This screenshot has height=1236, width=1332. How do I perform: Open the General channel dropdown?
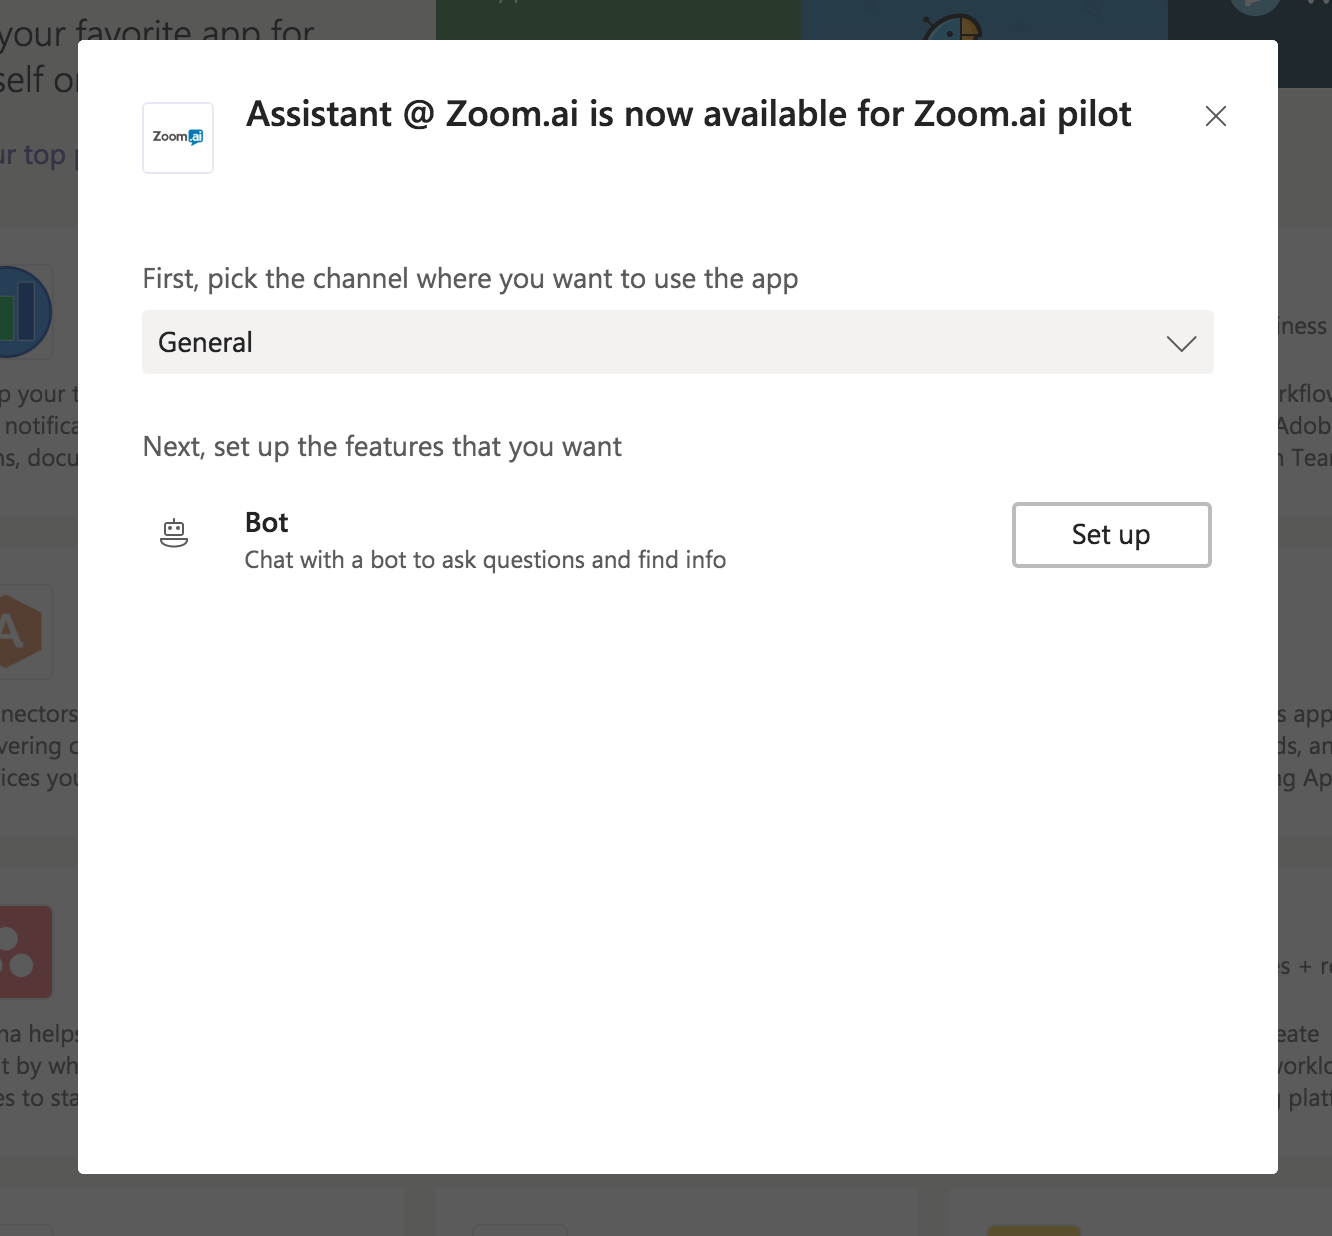678,342
